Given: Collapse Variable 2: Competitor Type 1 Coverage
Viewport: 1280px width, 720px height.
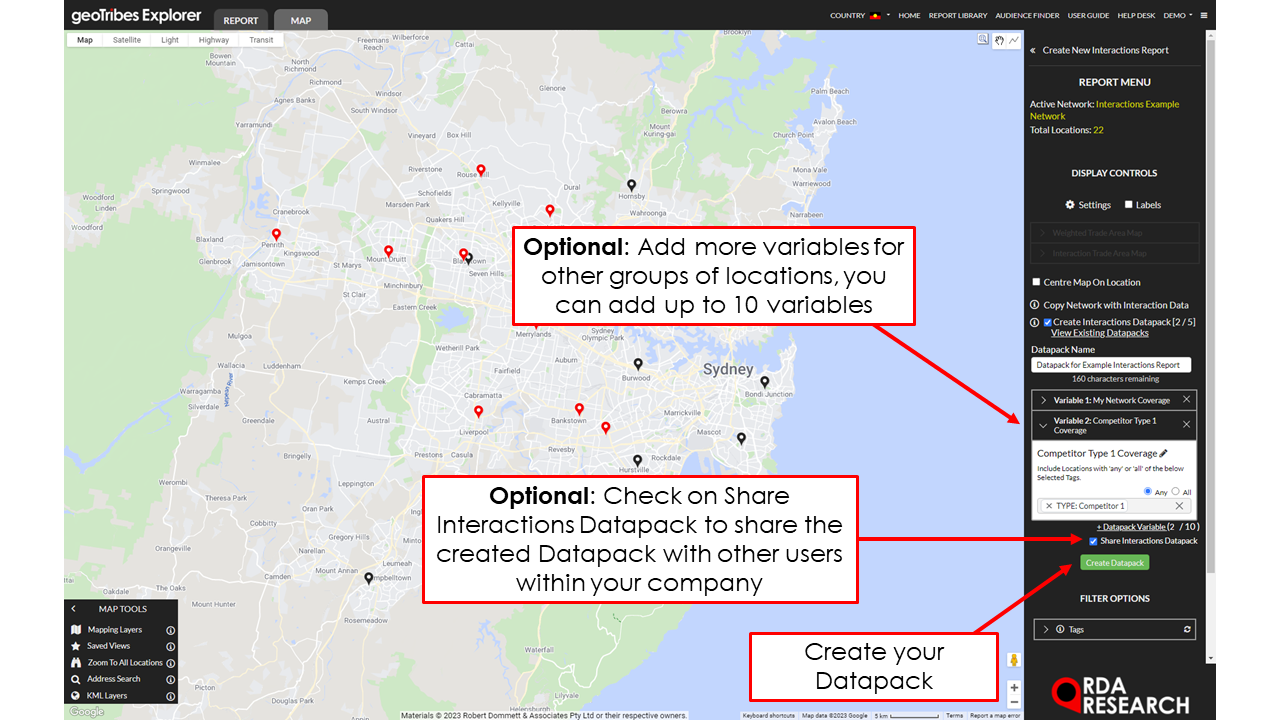Looking at the screenshot, I should (1044, 425).
